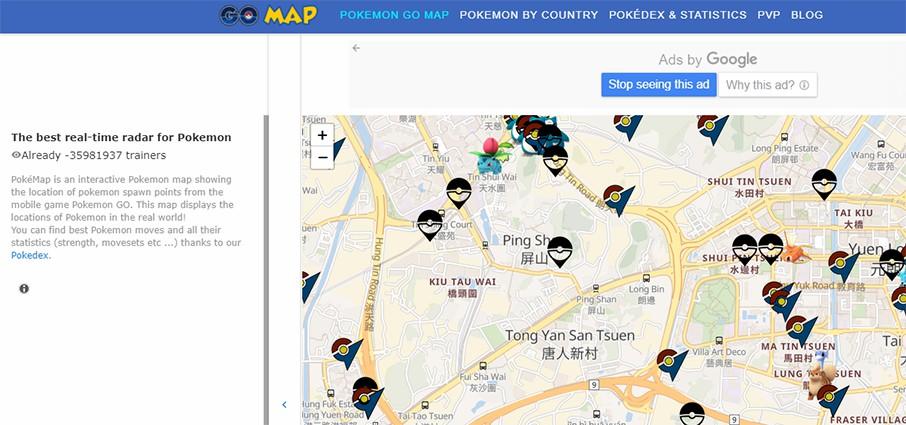Go to Pokédex & Statistics
906x425 pixels.
click(x=677, y=15)
